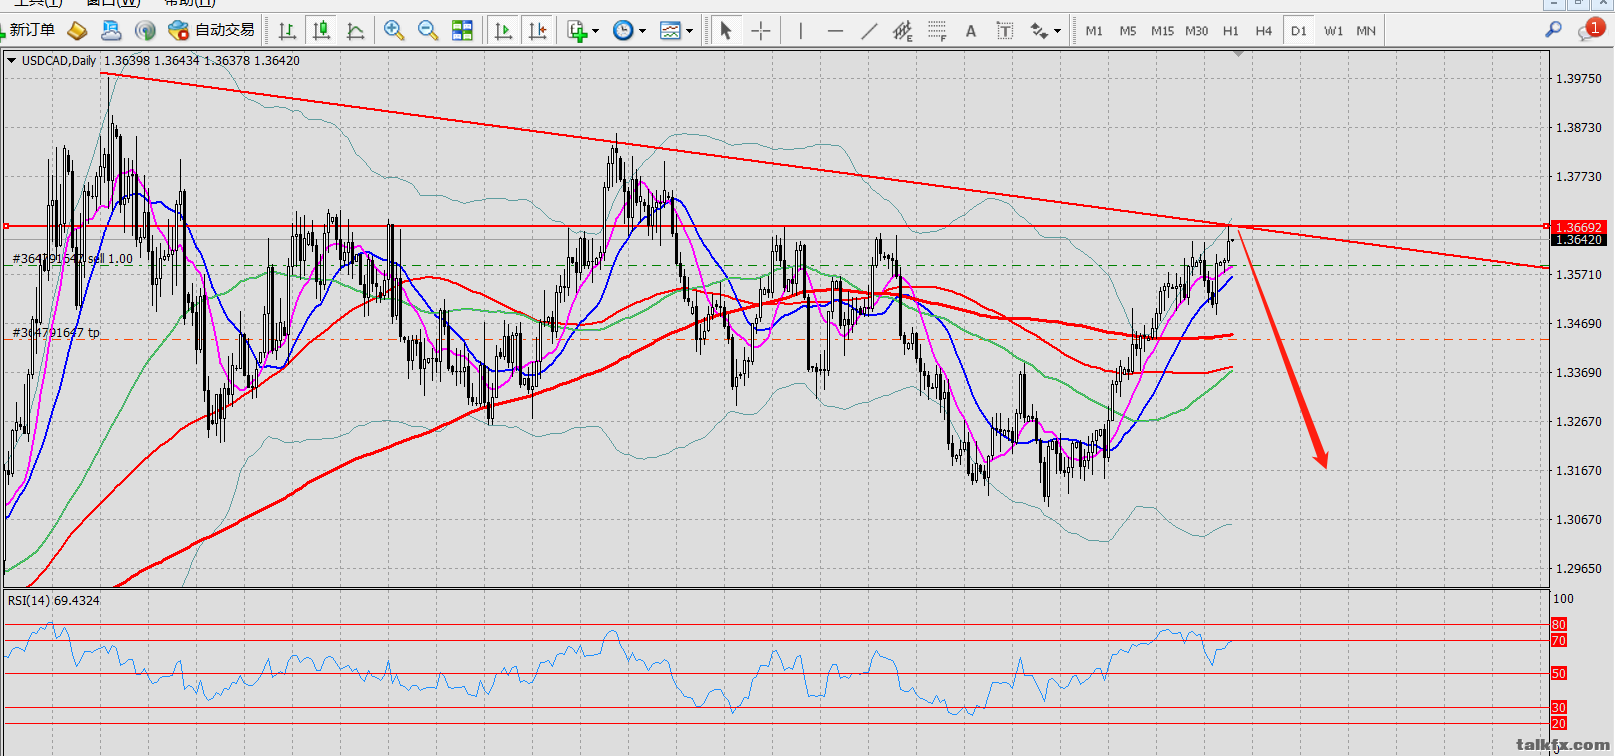The width and height of the screenshot is (1615, 756).
Task: Open the notifications chat icon with badge
Action: coord(1590,29)
